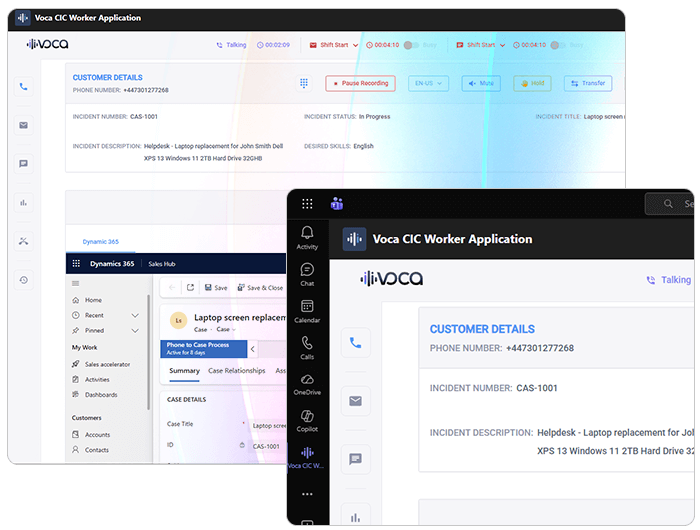Click the Phone to Case Process stage bar
Image resolution: width=700 pixels, height=530 pixels.
pyautogui.click(x=203, y=348)
